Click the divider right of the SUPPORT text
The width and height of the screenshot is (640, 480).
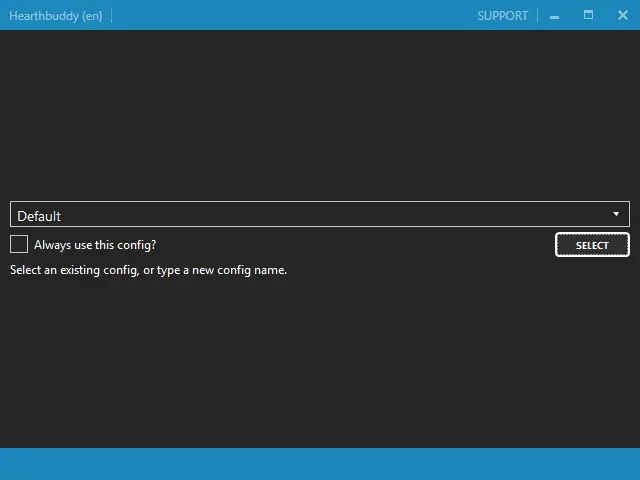point(538,16)
